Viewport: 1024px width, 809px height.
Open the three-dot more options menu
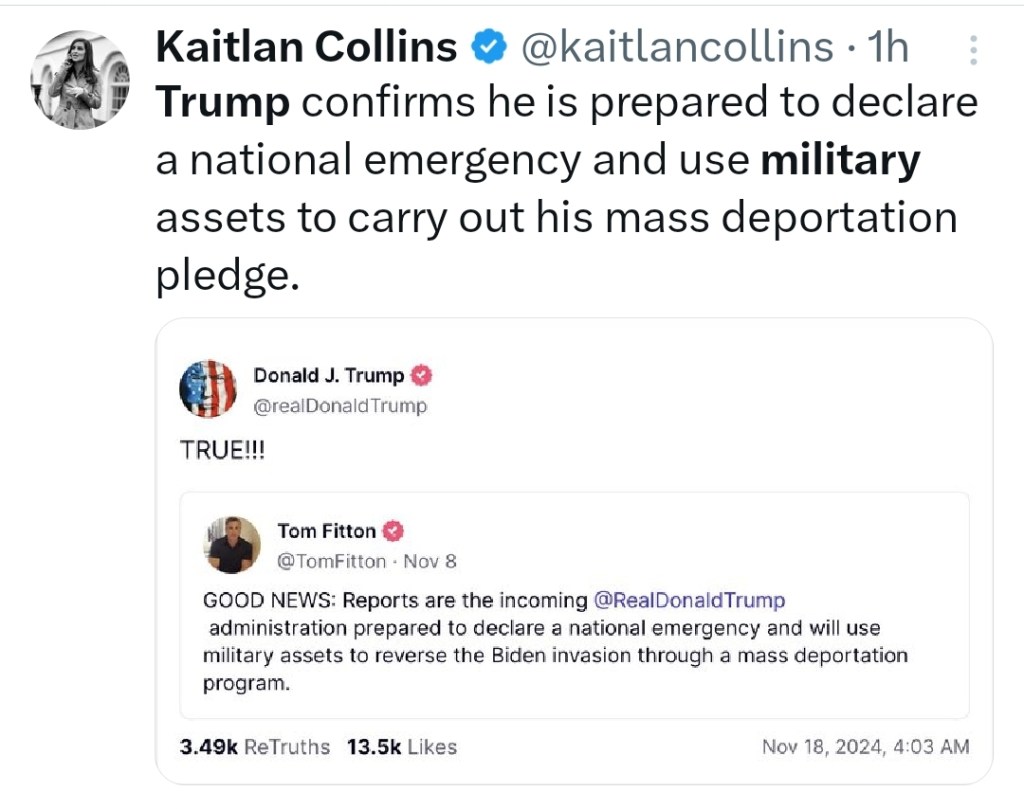click(x=975, y=50)
